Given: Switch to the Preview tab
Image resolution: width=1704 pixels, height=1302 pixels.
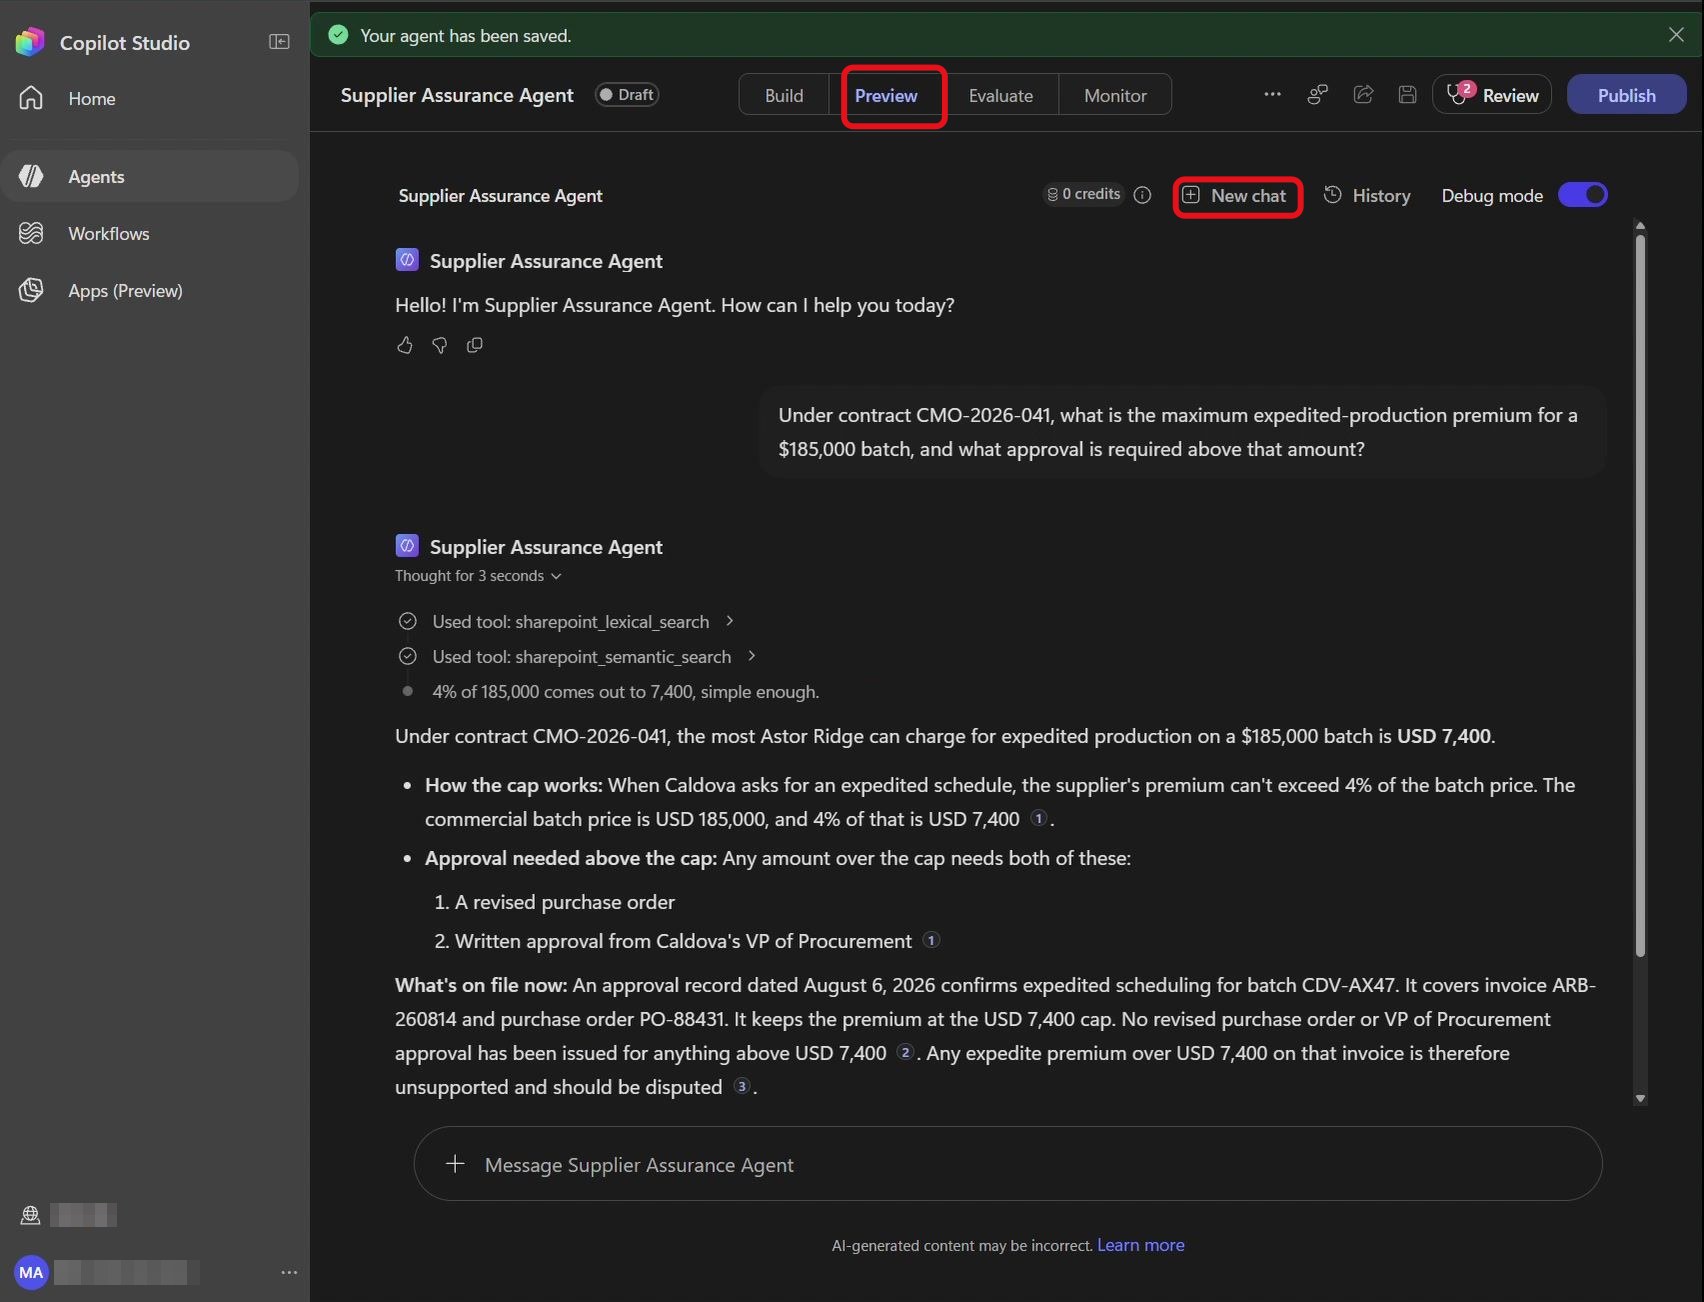Looking at the screenshot, I should (x=886, y=95).
